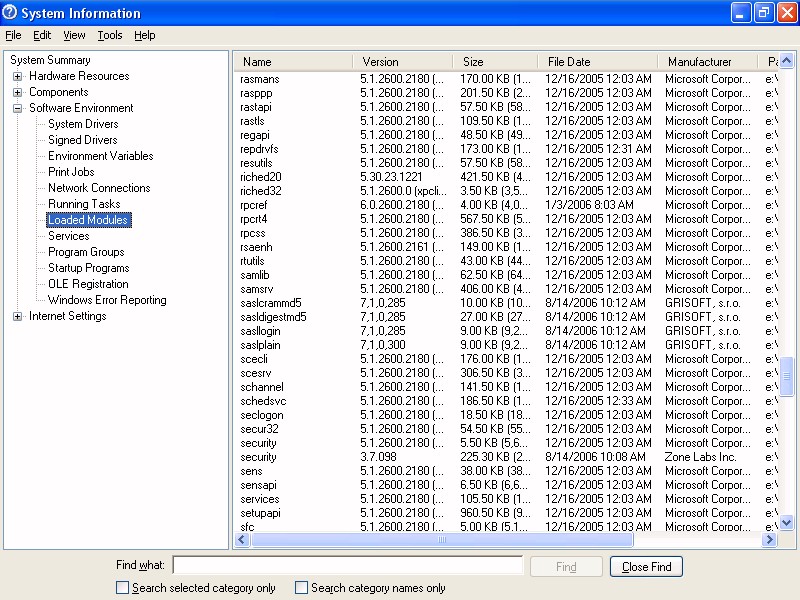Toggle Search category names only checkbox
800x600 pixels.
pos(301,588)
